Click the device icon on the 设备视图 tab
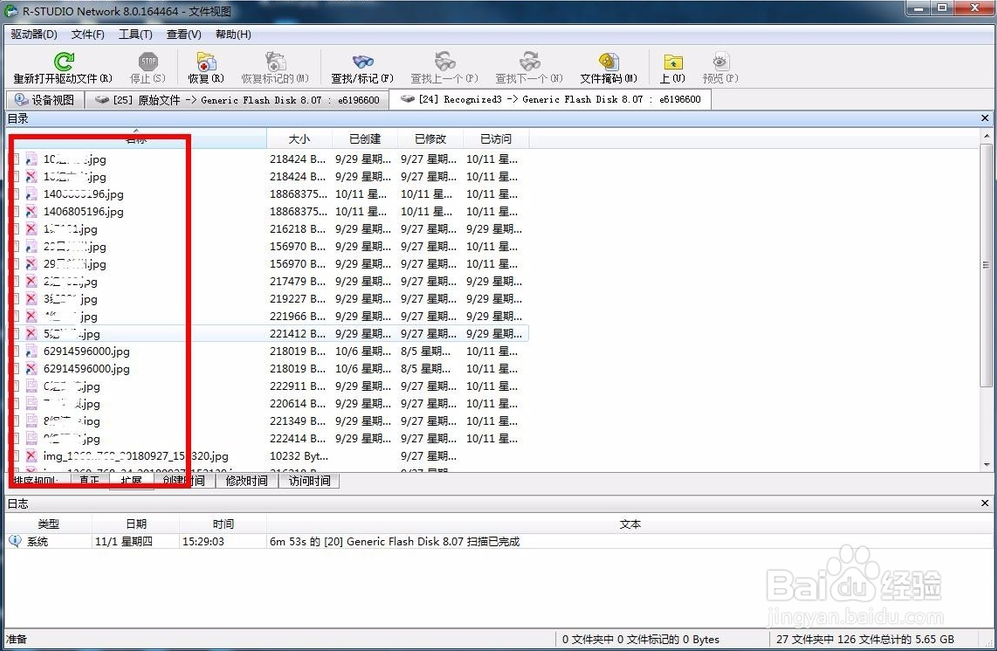 (21, 100)
